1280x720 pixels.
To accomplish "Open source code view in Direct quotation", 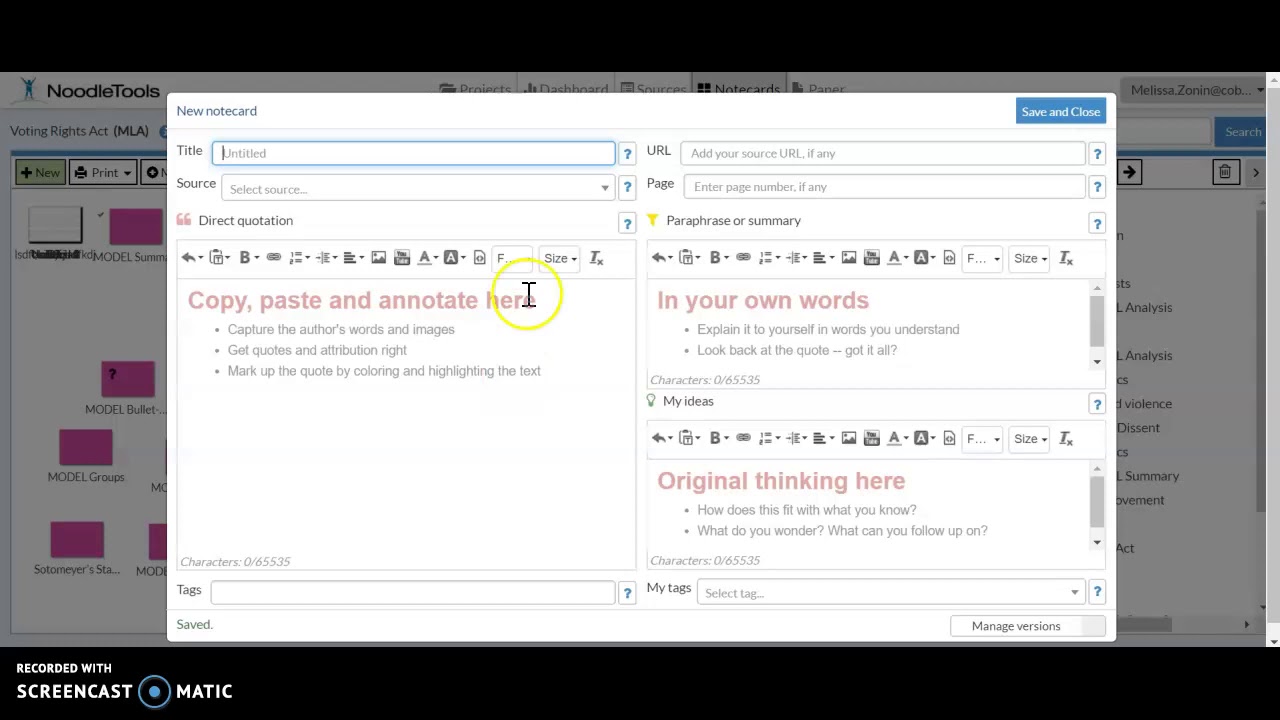I will tap(479, 258).
